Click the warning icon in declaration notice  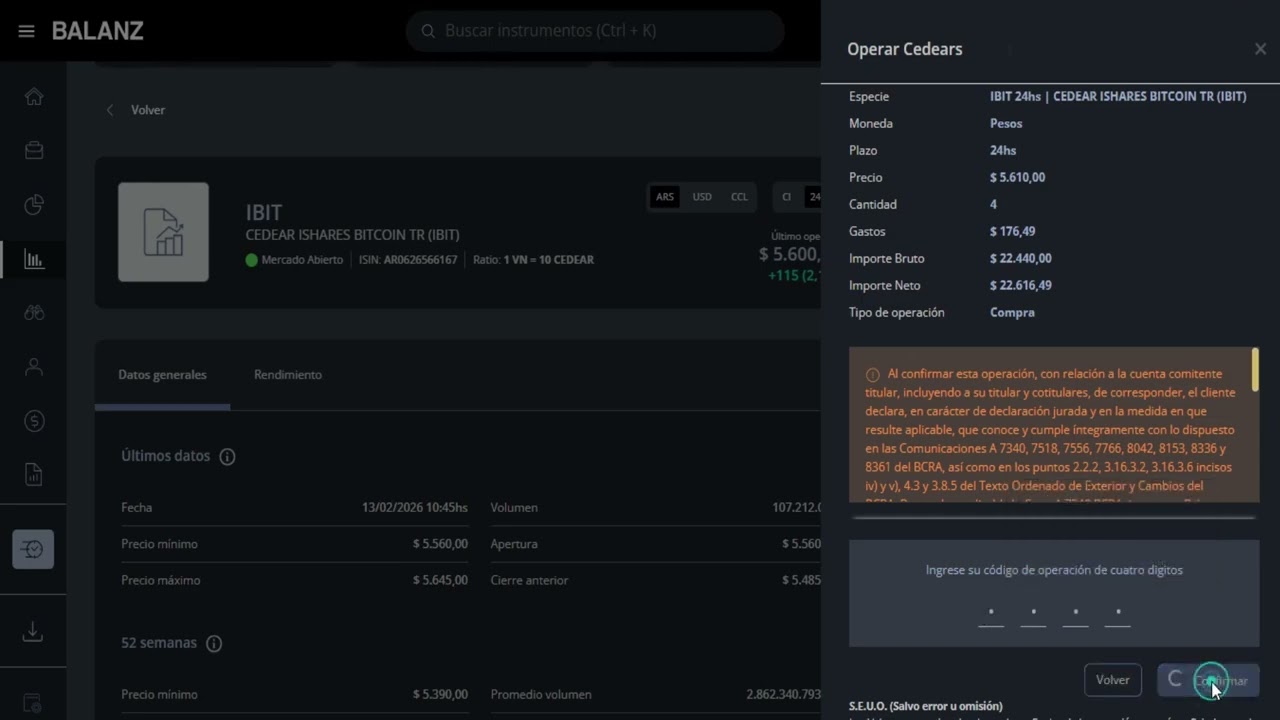click(872, 375)
